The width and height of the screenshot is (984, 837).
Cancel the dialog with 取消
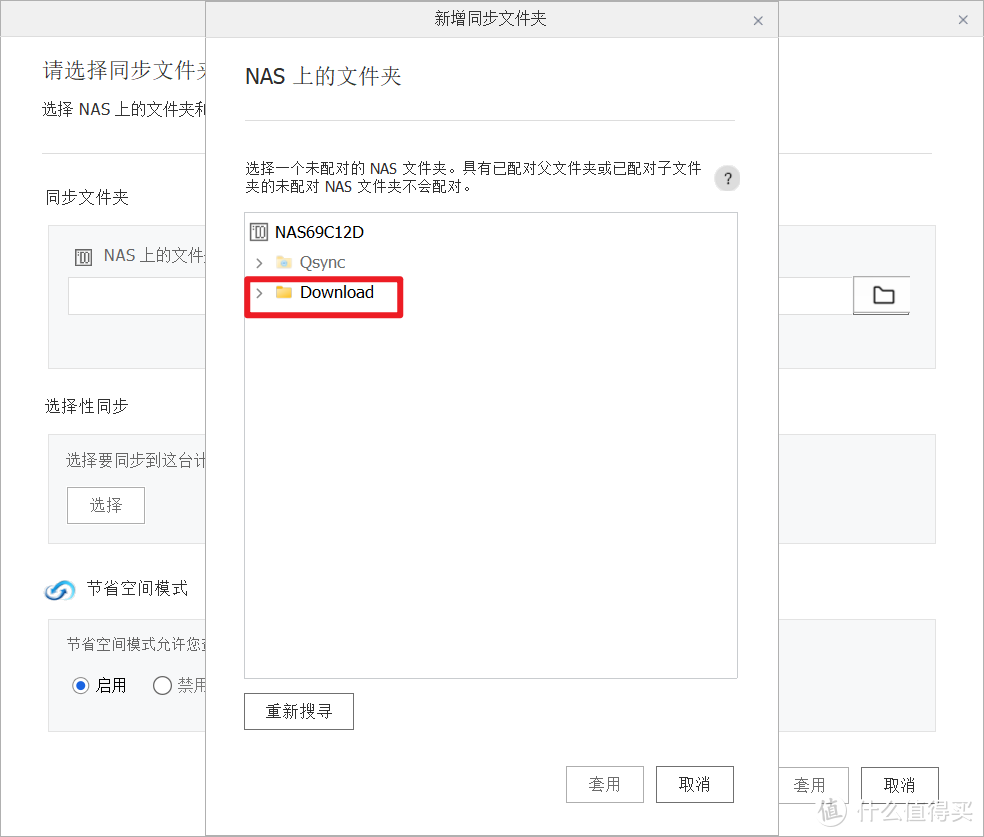click(x=694, y=784)
